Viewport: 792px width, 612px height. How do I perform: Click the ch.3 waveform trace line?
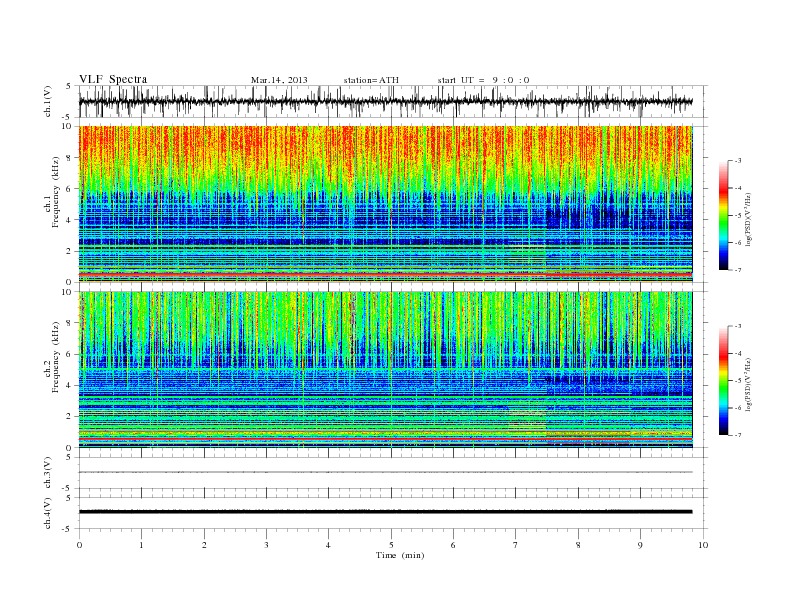(x=385, y=472)
